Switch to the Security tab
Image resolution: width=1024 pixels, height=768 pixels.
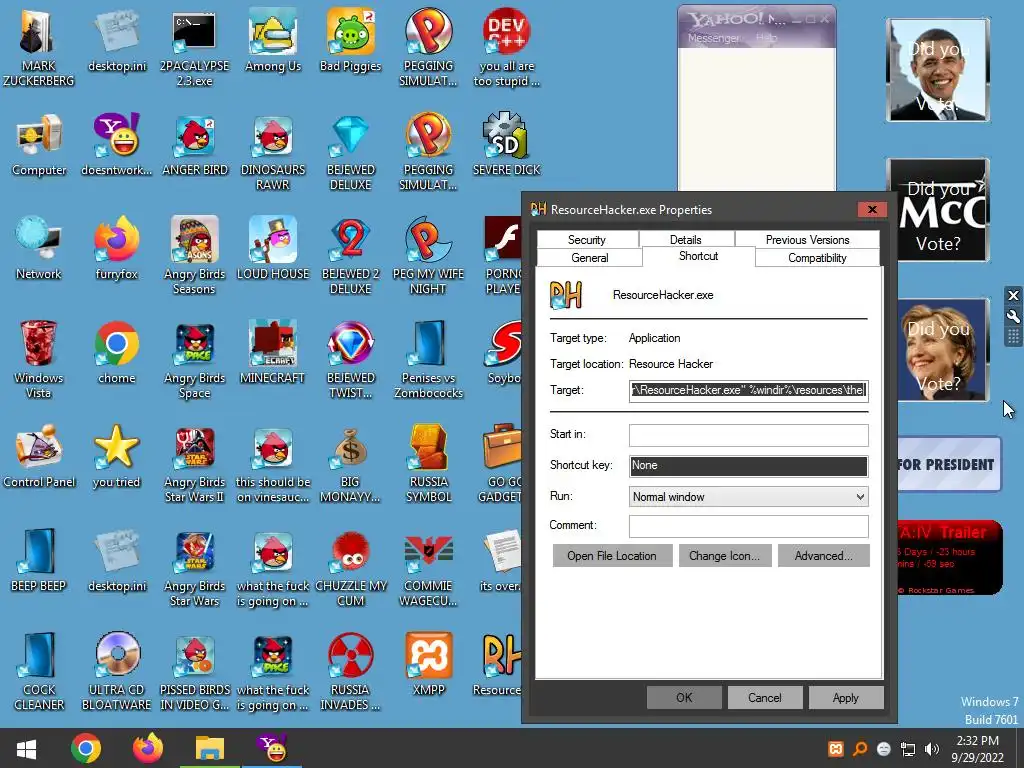pos(586,240)
